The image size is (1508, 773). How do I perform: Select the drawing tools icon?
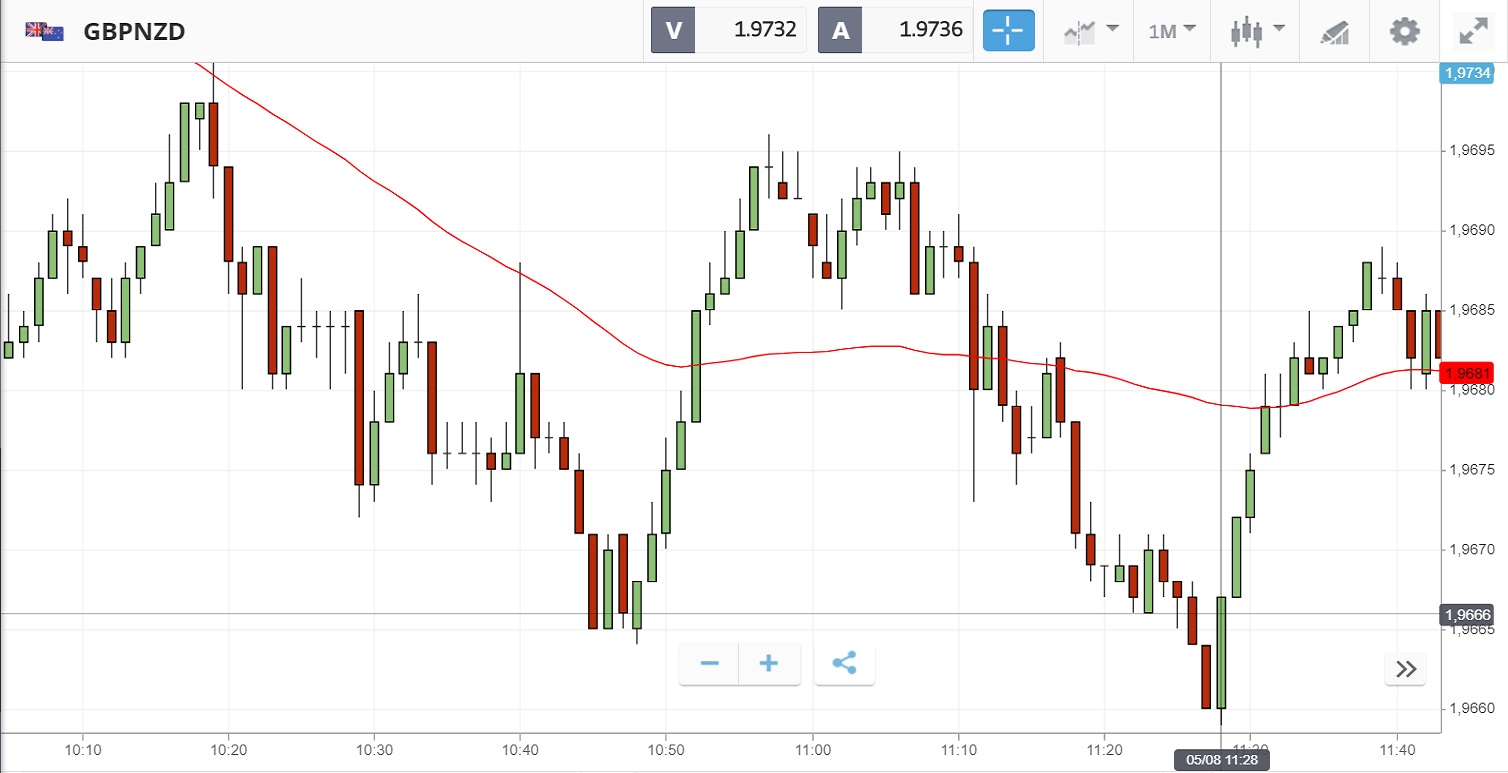coord(1333,30)
